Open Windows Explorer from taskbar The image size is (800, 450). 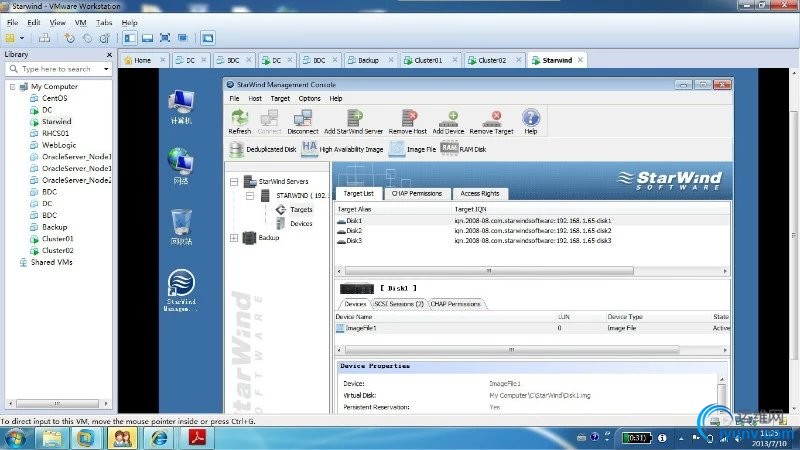click(52, 438)
